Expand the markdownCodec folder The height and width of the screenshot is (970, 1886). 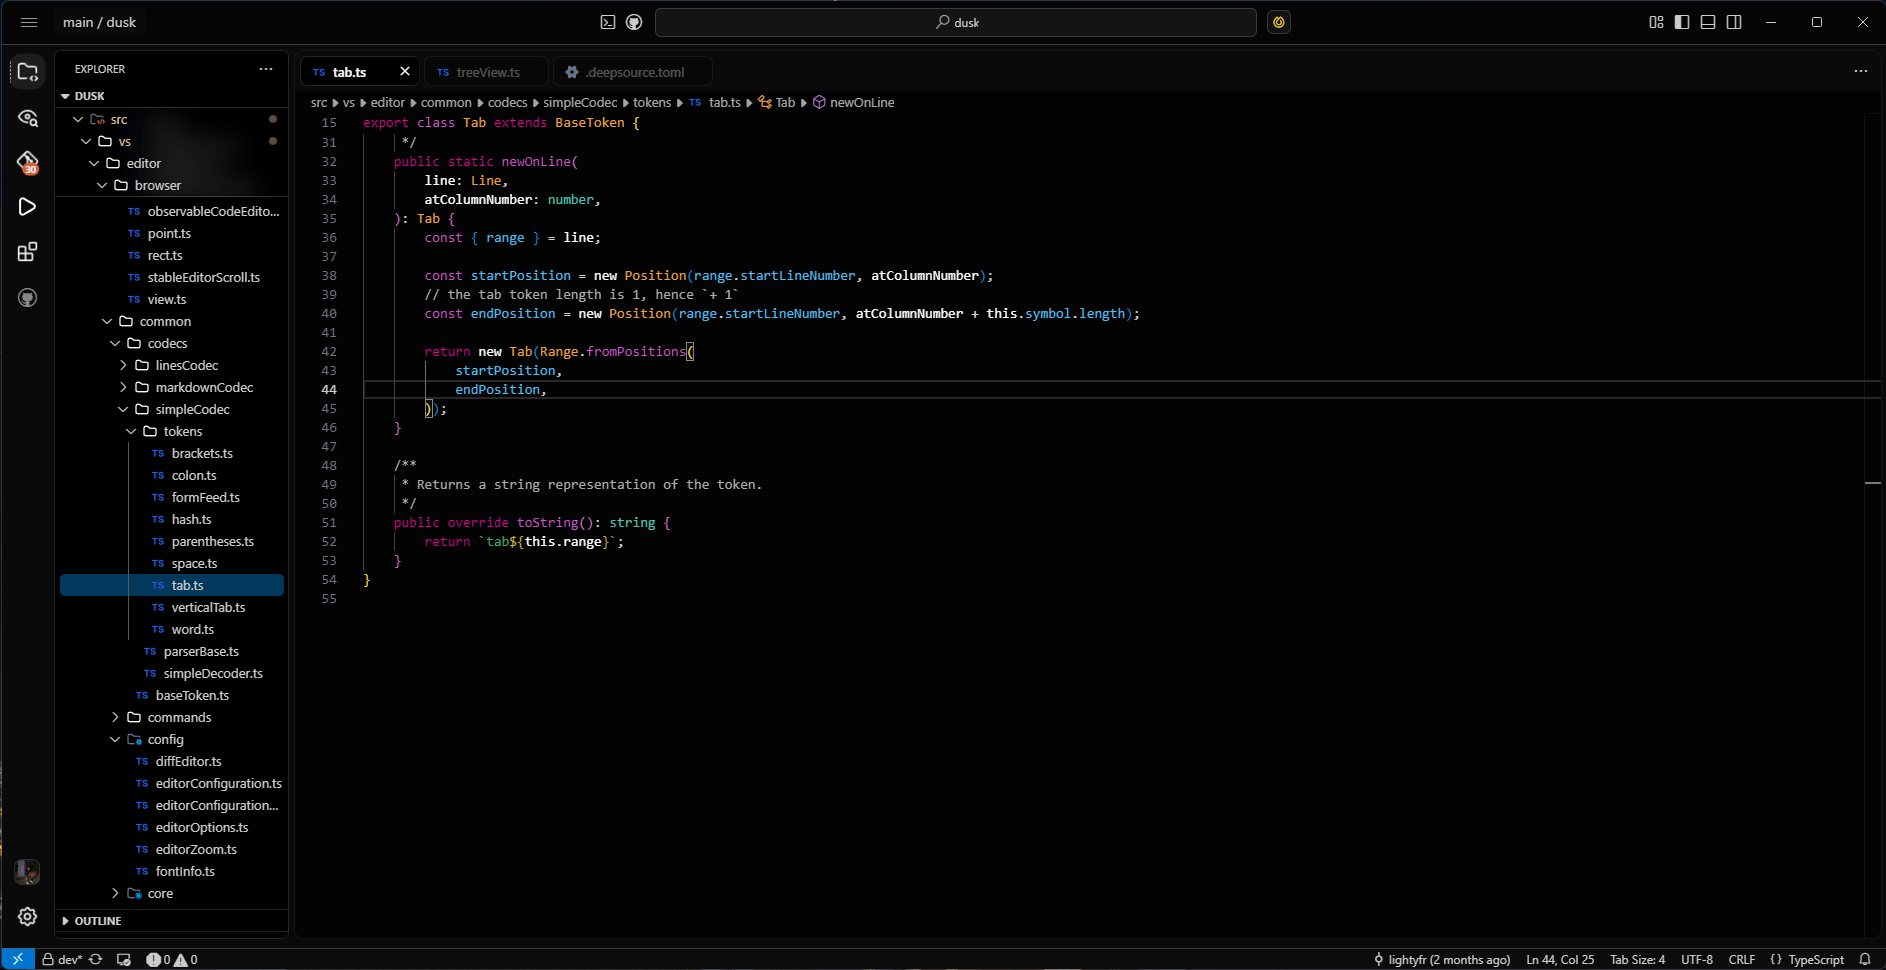(171, 387)
